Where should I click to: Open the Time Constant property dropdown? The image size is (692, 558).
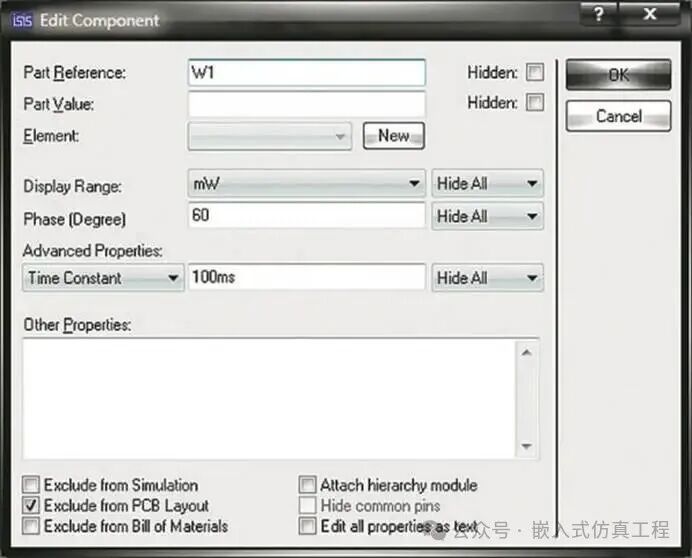[x=103, y=278]
